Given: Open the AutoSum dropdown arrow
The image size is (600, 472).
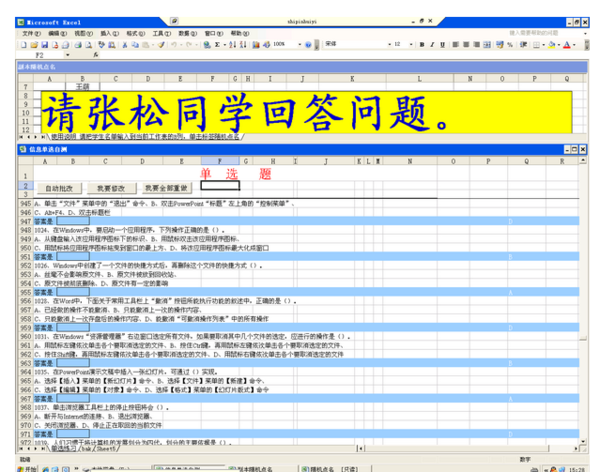Looking at the screenshot, I should tap(224, 45).
